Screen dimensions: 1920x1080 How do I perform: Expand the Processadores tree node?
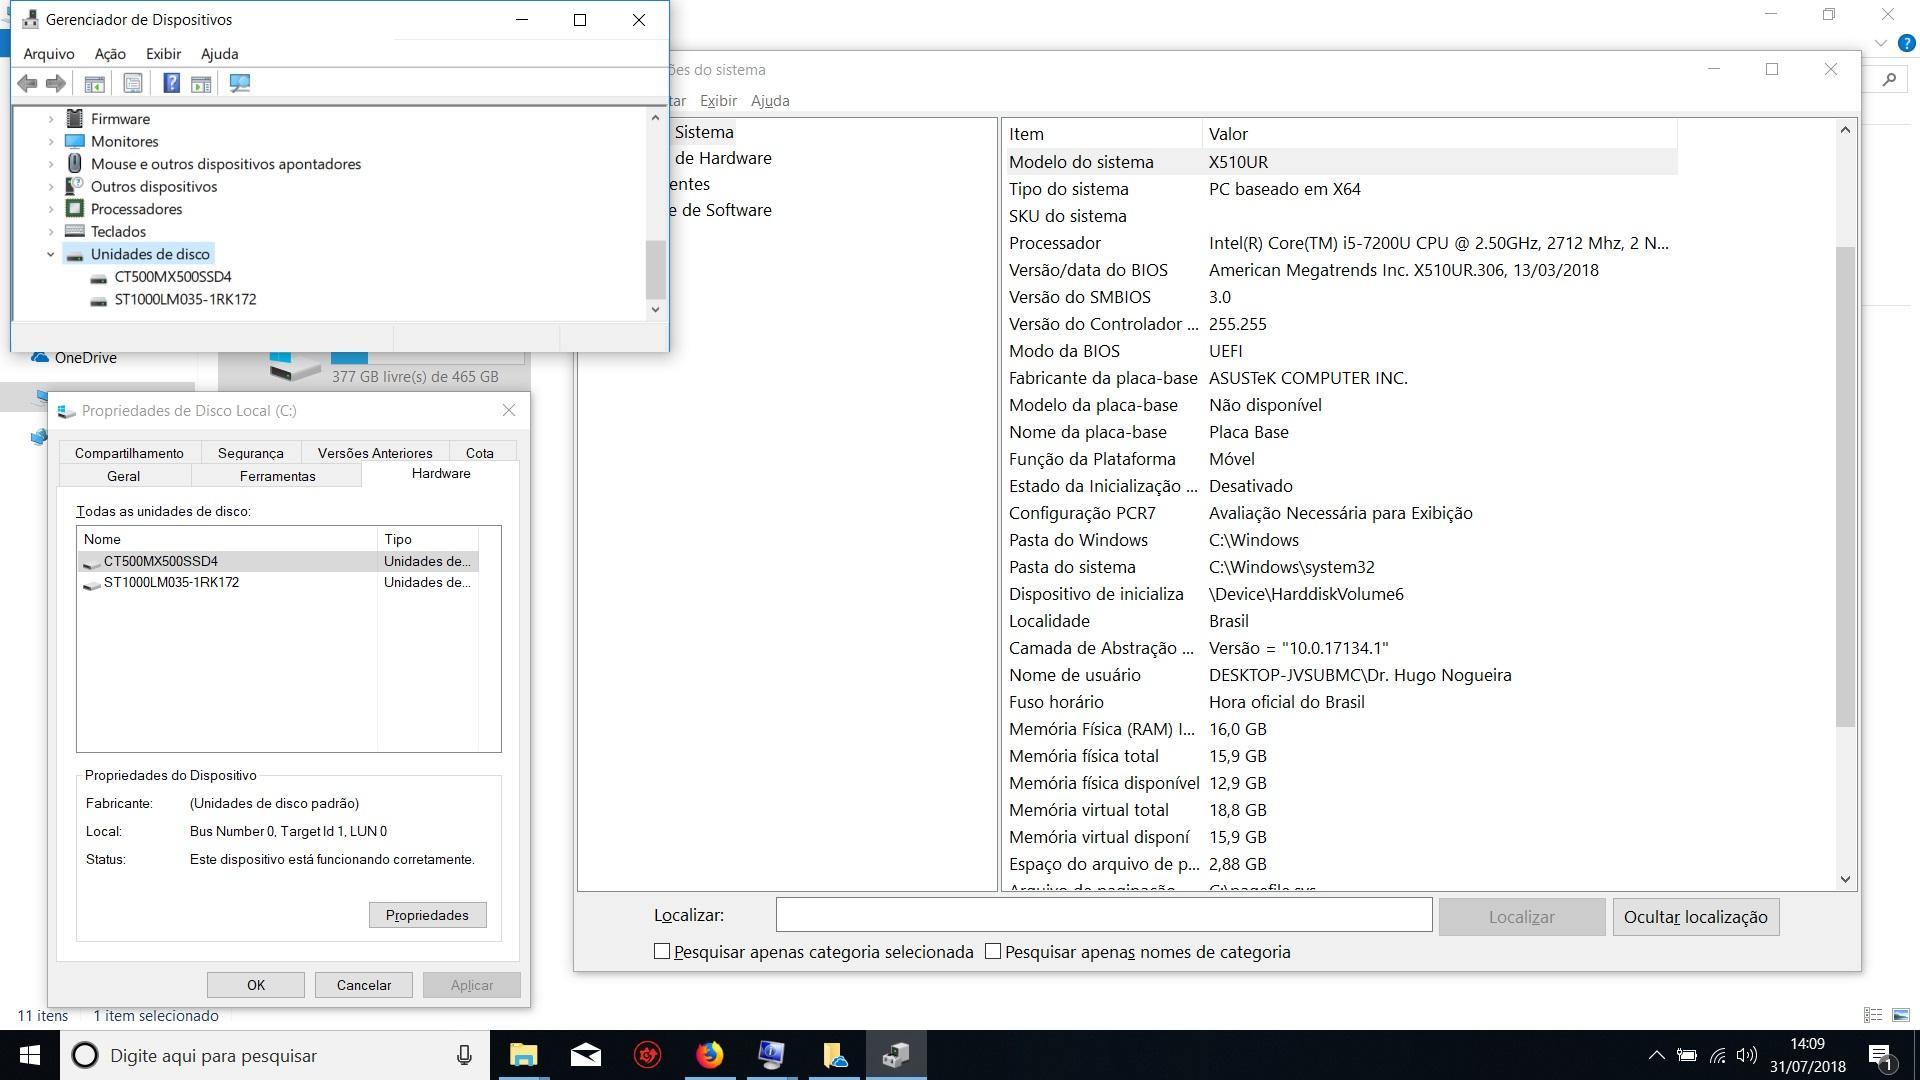point(51,209)
